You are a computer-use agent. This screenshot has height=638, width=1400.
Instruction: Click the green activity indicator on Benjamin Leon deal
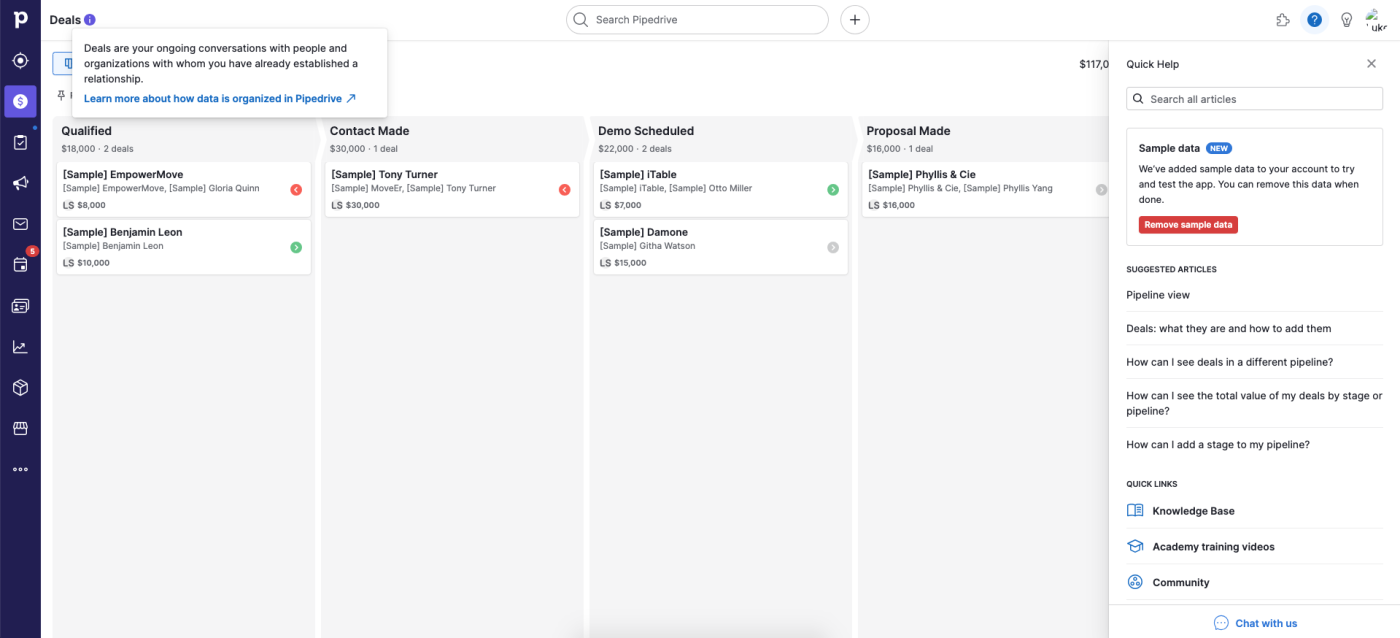[296, 247]
